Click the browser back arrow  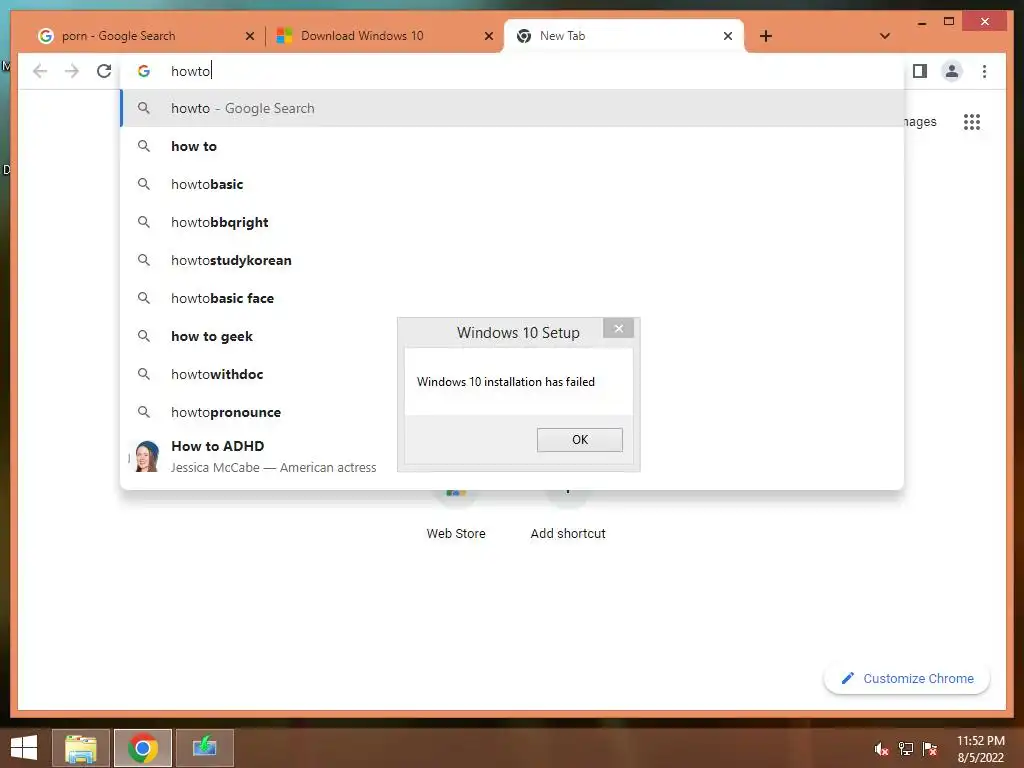[40, 71]
